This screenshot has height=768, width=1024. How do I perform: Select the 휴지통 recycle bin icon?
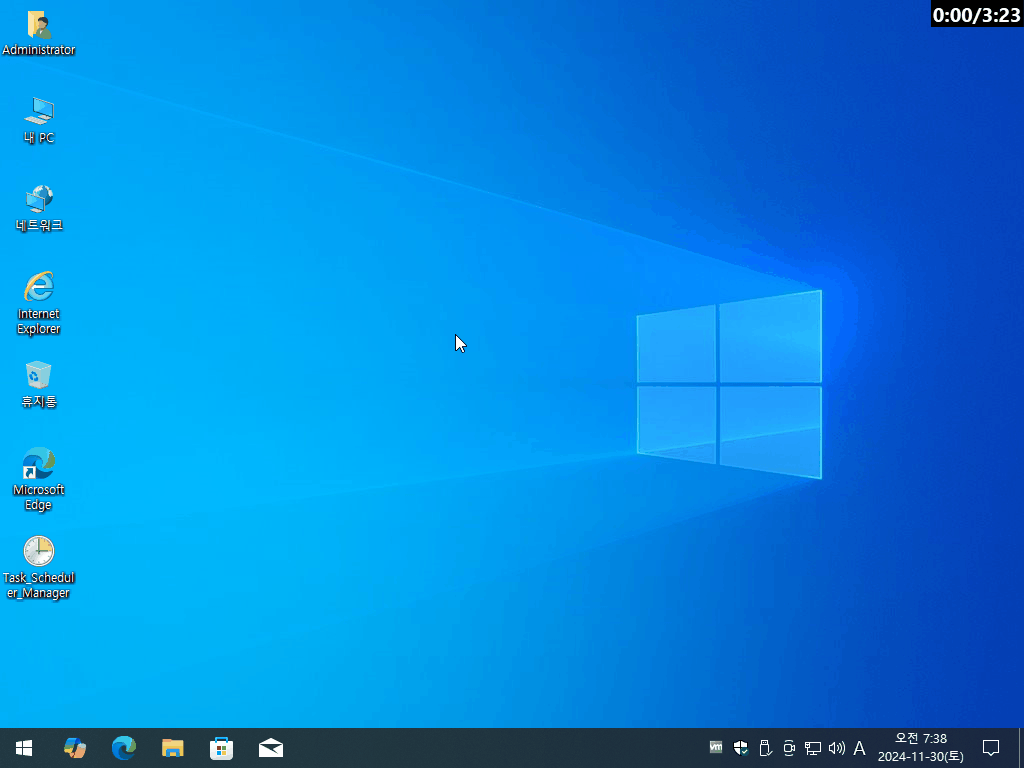click(x=39, y=385)
